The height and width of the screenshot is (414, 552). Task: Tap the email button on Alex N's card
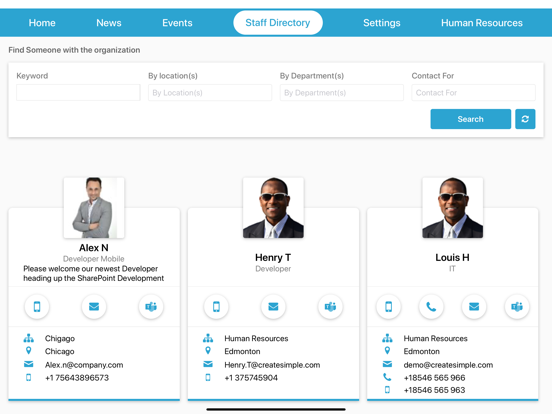click(94, 307)
